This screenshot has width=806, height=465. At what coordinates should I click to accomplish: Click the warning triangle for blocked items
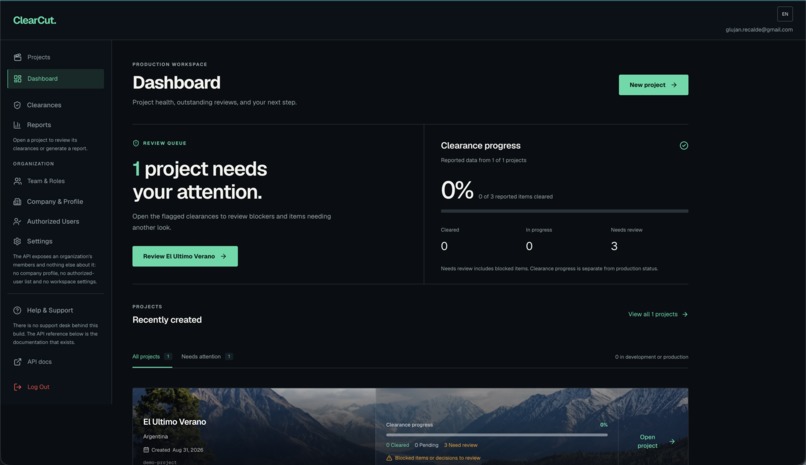(x=389, y=458)
